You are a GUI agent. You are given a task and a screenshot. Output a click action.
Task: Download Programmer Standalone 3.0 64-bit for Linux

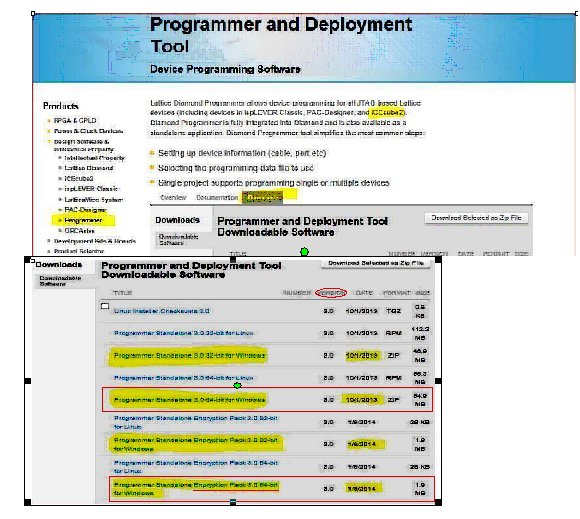[x=184, y=378]
